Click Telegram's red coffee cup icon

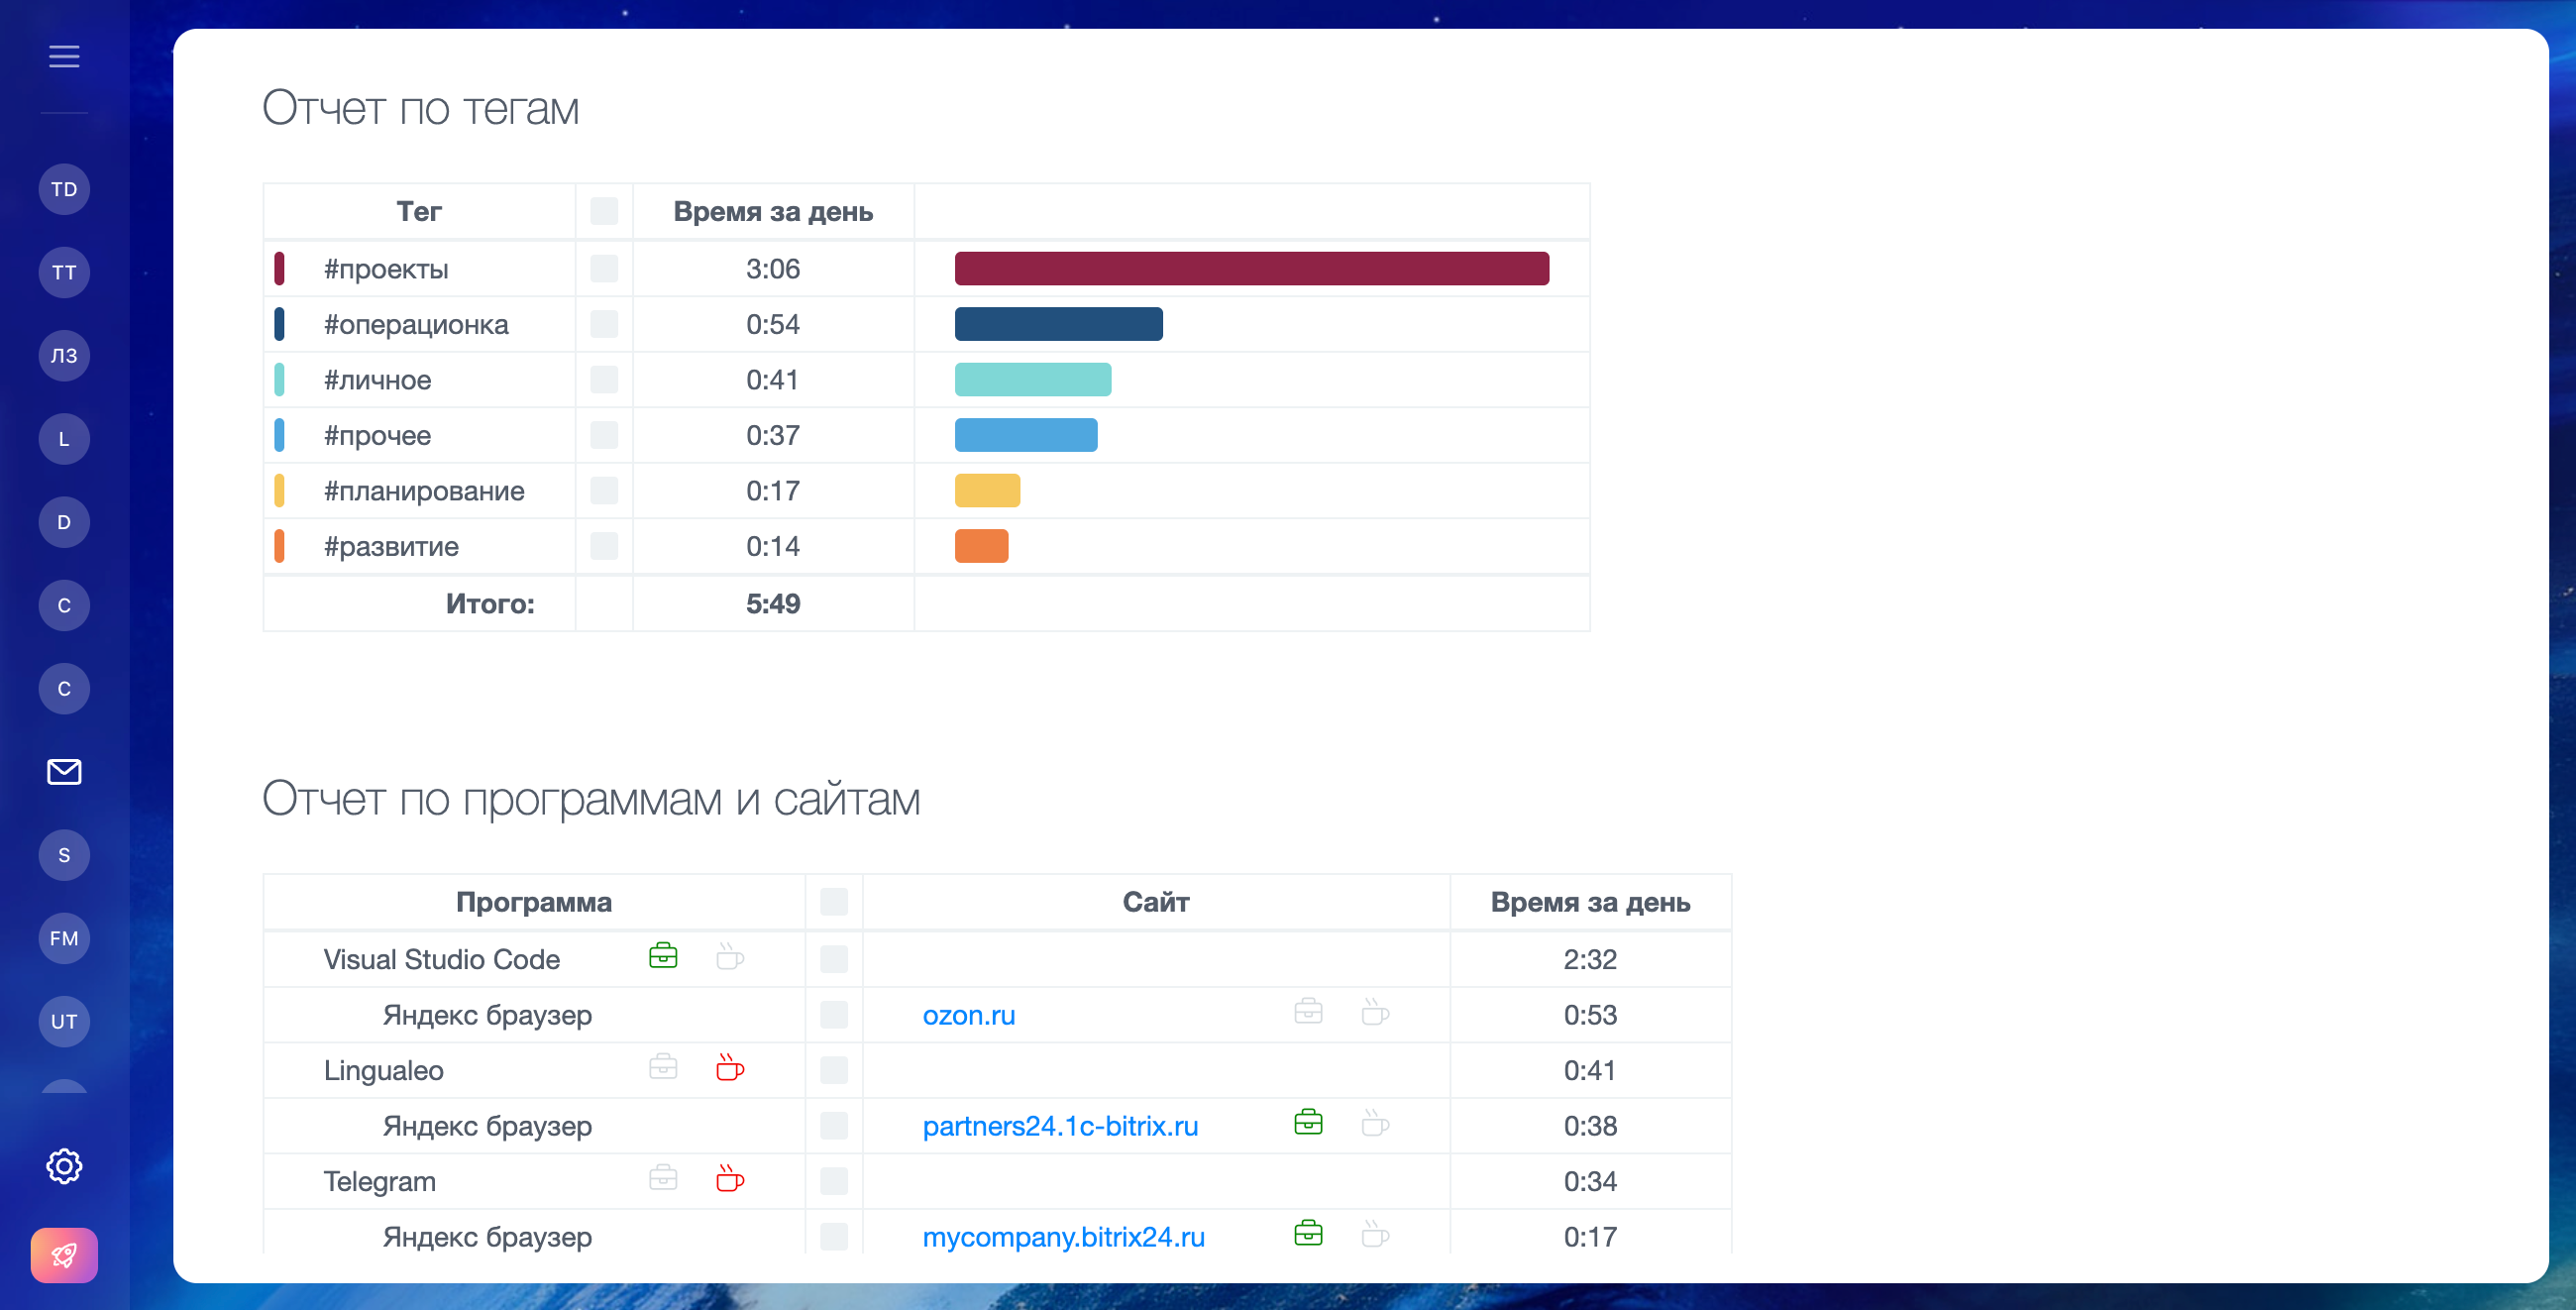pyautogui.click(x=730, y=1179)
